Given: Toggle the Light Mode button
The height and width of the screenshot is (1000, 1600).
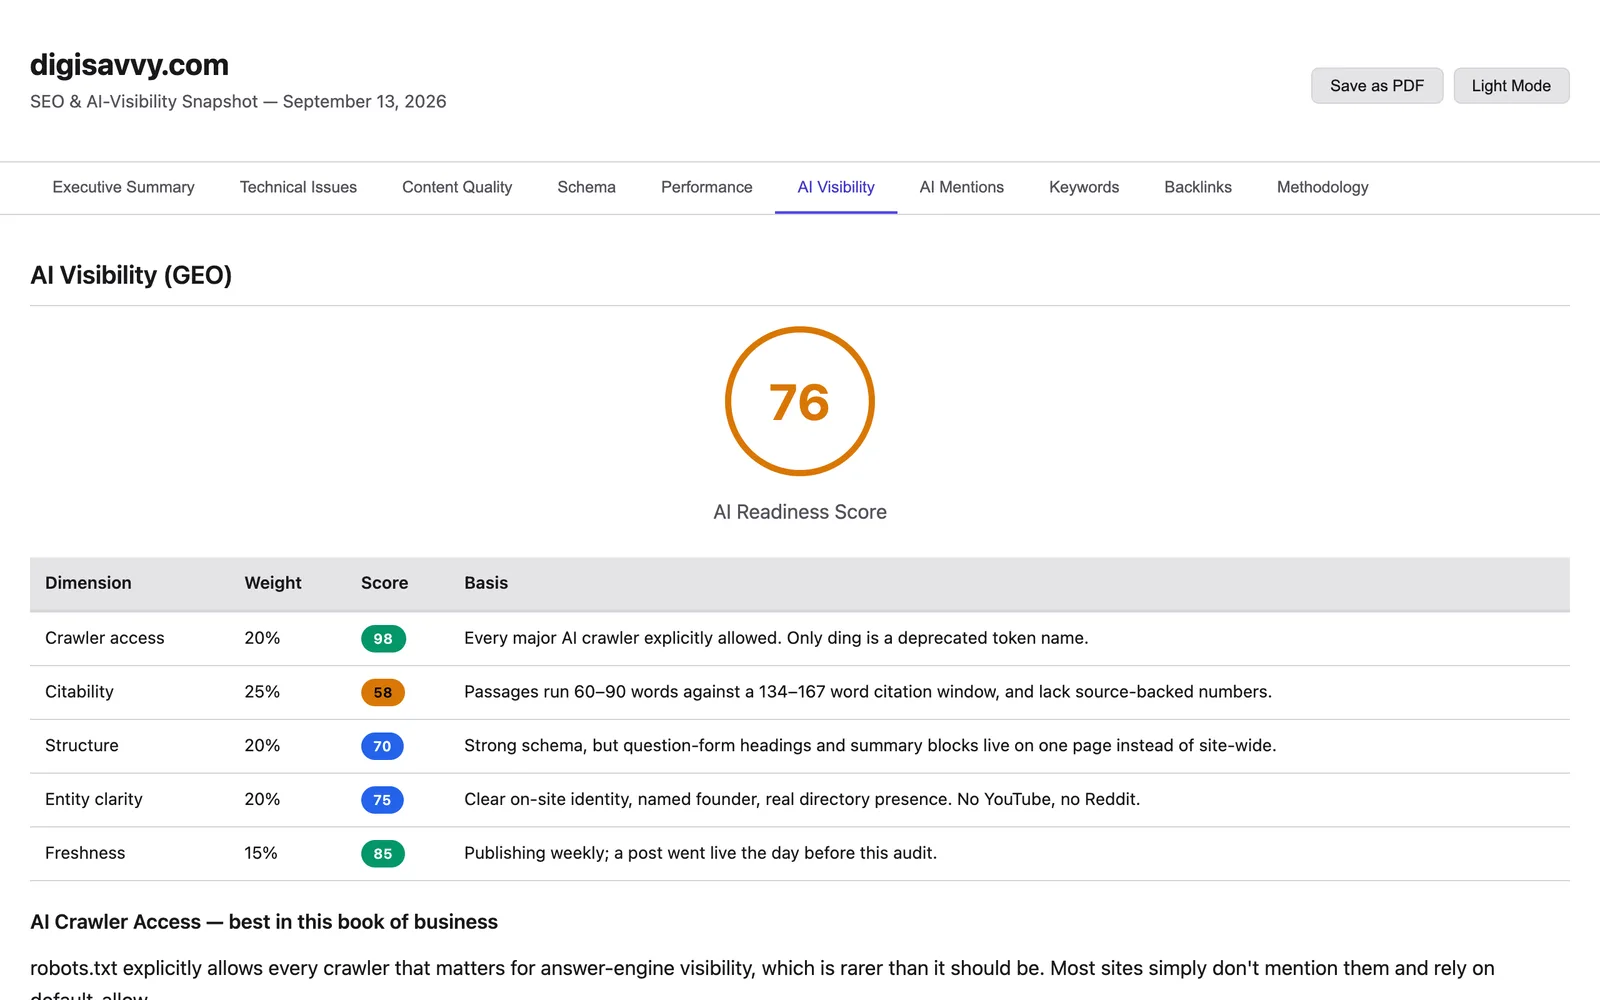Looking at the screenshot, I should tap(1510, 86).
